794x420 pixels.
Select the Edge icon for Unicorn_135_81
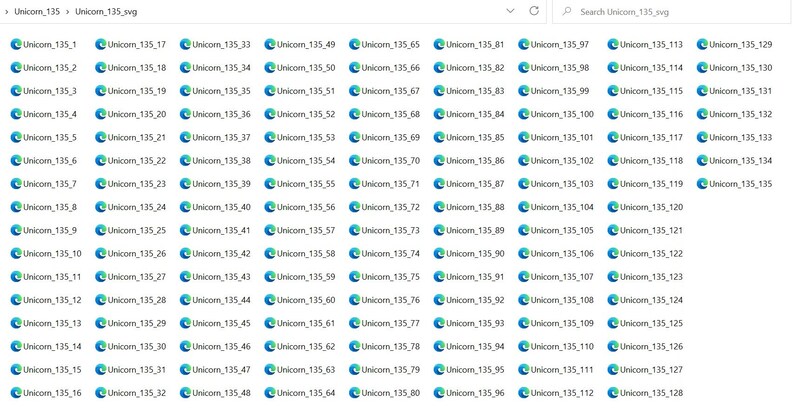[x=439, y=45]
